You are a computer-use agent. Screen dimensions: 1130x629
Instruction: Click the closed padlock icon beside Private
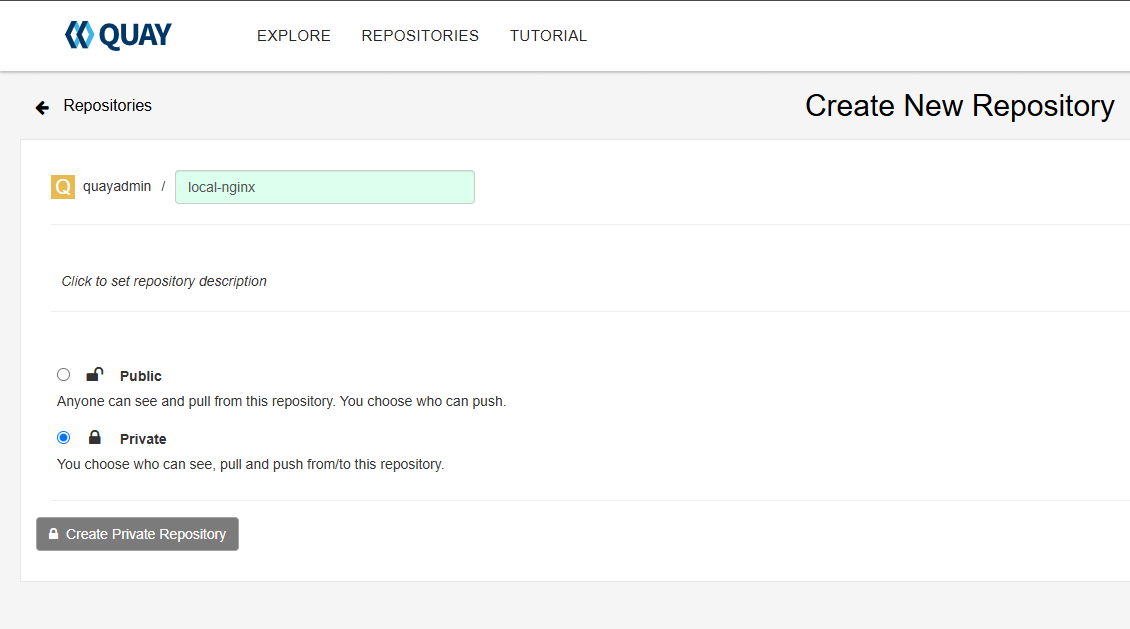click(x=95, y=437)
